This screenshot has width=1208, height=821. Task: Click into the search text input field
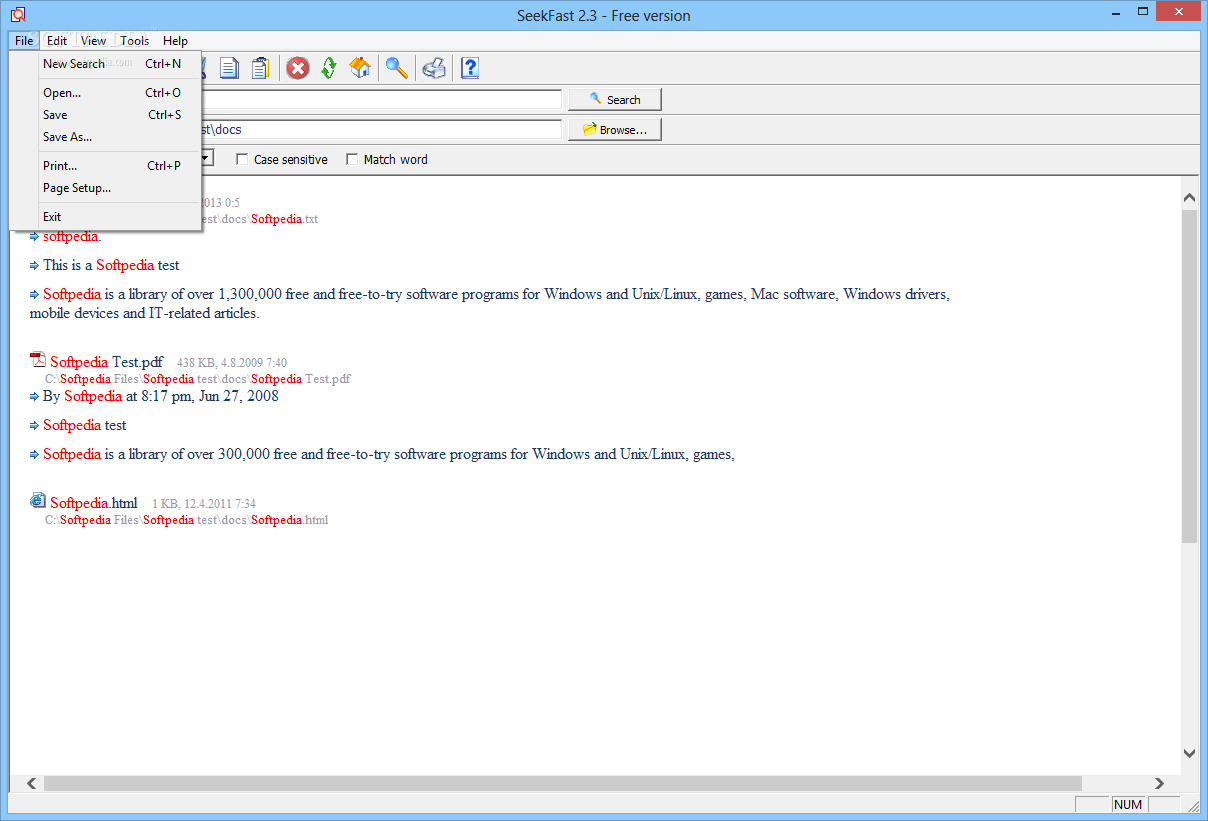(x=381, y=100)
